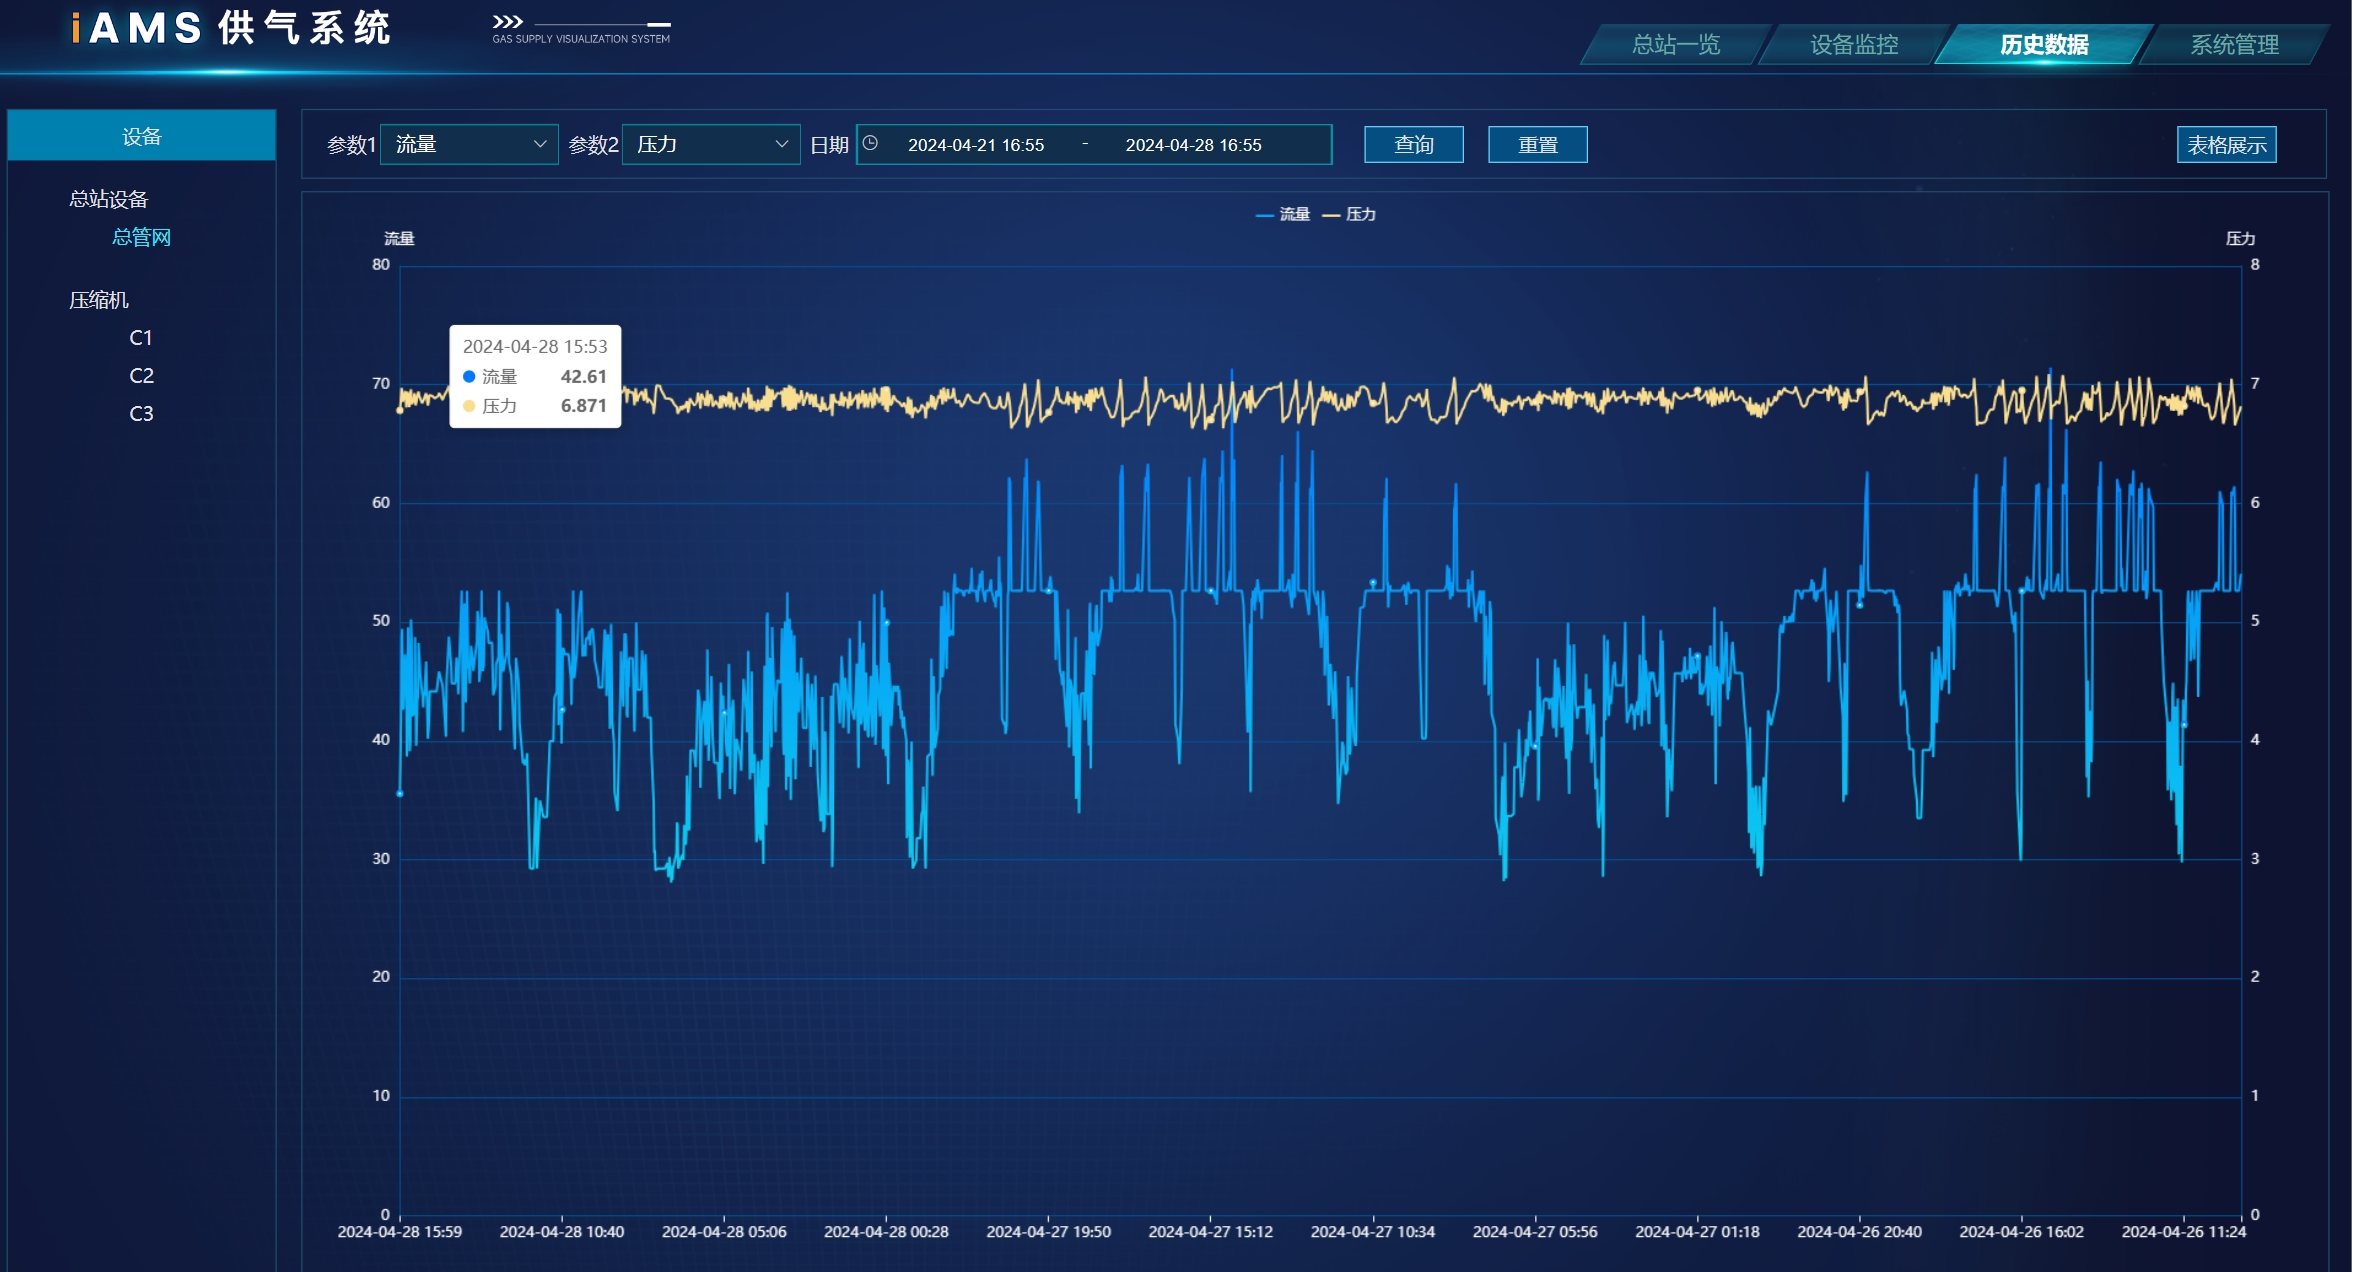Click the 表格展示 button

[2226, 145]
